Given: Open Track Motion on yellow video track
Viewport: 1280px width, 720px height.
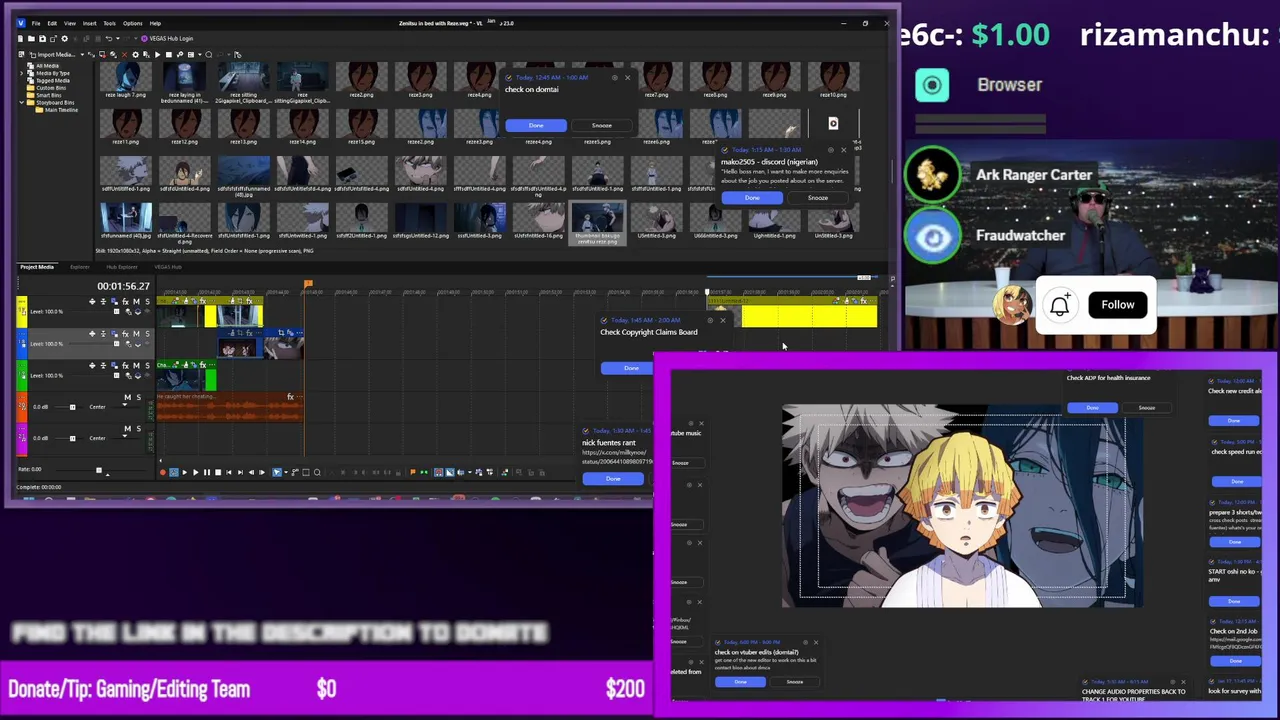Looking at the screenshot, I should tap(114, 301).
